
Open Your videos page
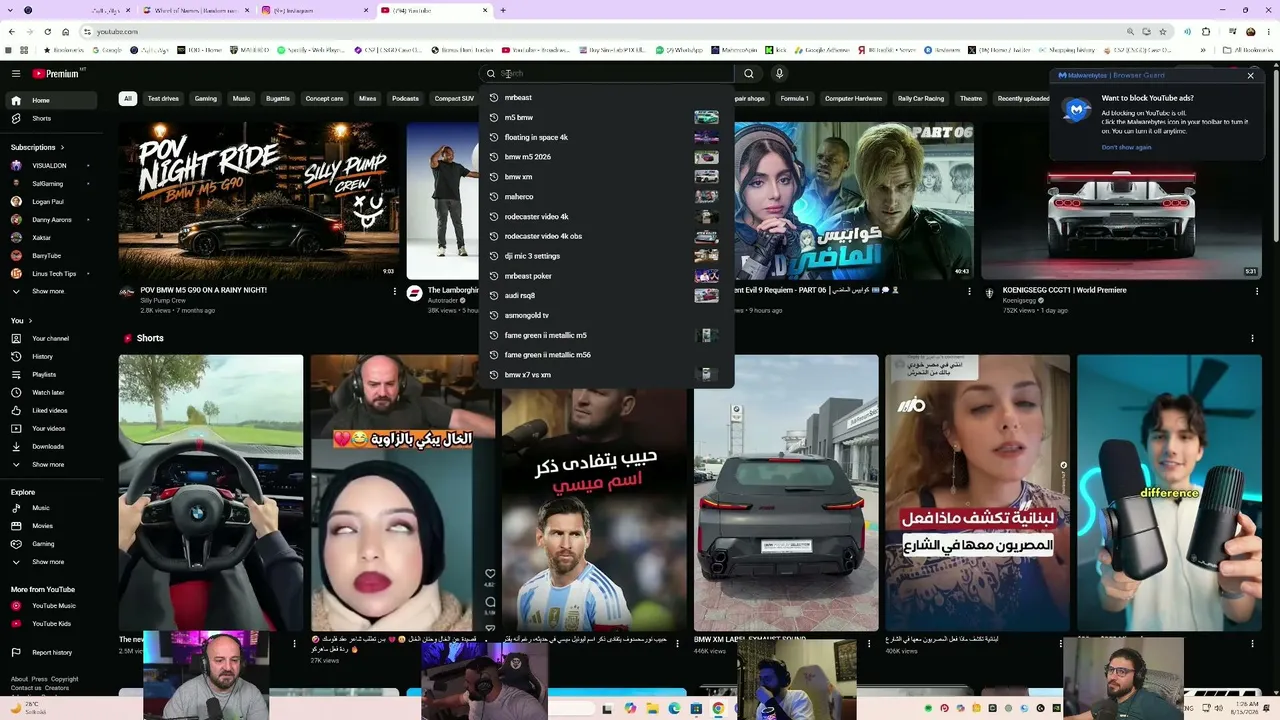(50, 428)
